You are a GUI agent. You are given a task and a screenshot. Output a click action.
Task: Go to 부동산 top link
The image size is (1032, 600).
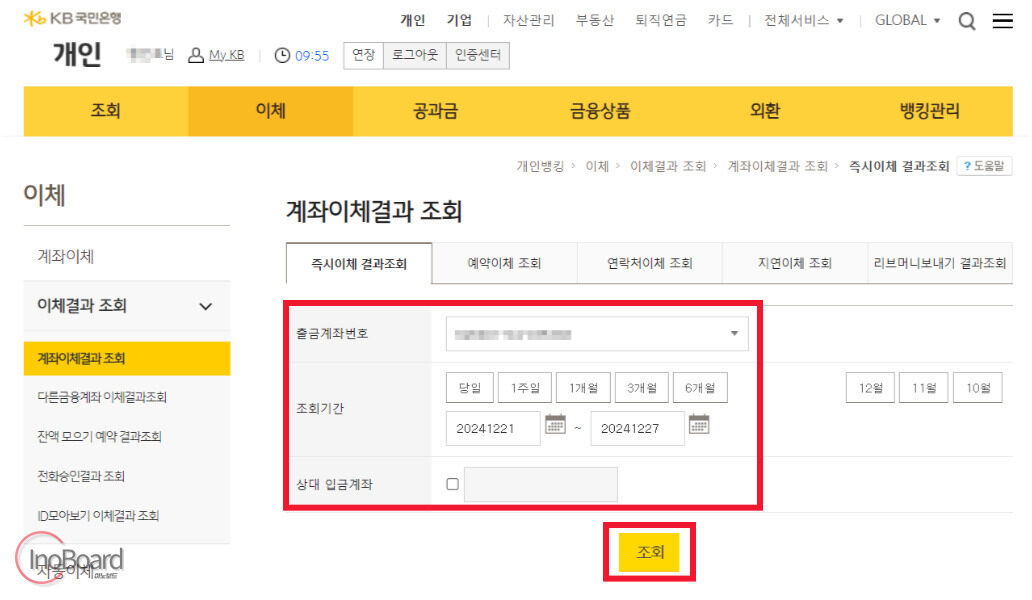[x=594, y=20]
